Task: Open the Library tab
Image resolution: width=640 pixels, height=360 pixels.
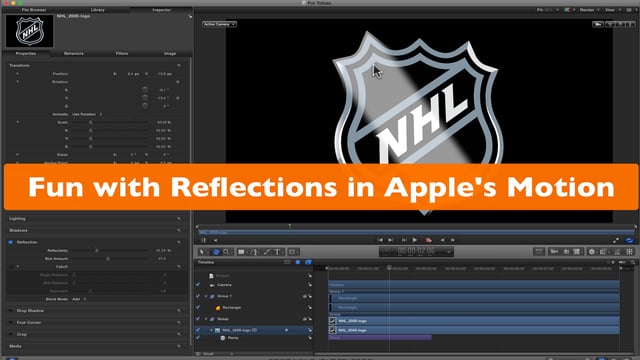Action: click(x=98, y=9)
